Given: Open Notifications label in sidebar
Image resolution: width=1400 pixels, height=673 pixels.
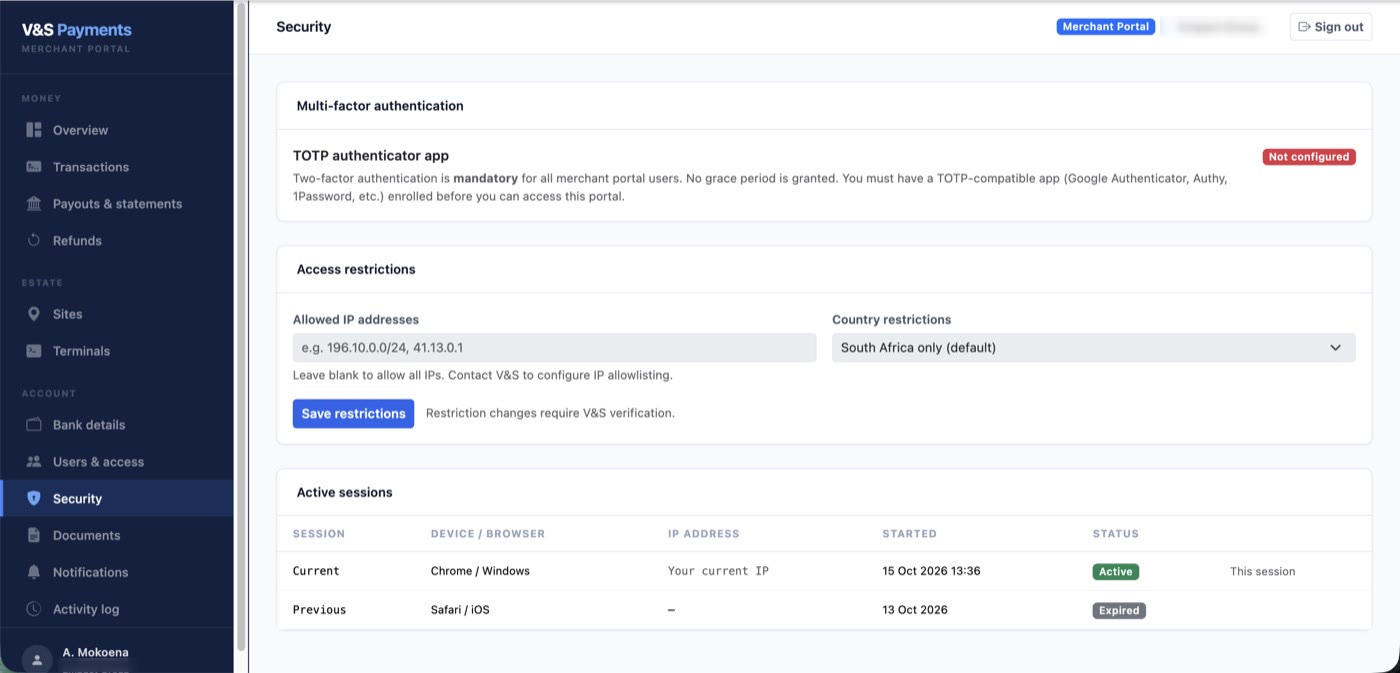Looking at the screenshot, I should 90,573.
